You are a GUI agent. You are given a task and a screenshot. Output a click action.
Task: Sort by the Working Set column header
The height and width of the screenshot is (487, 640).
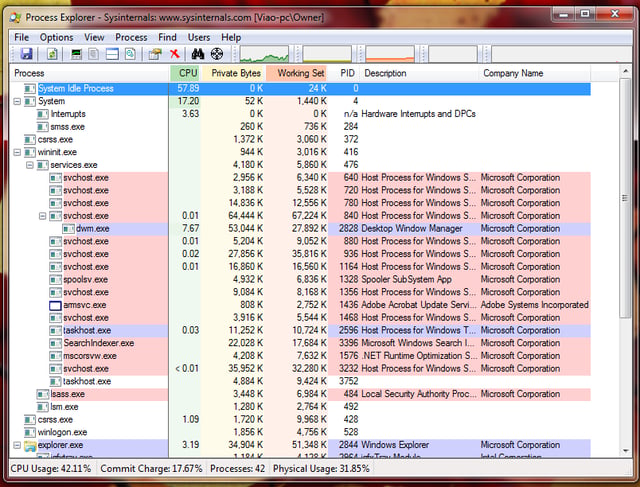click(x=297, y=73)
